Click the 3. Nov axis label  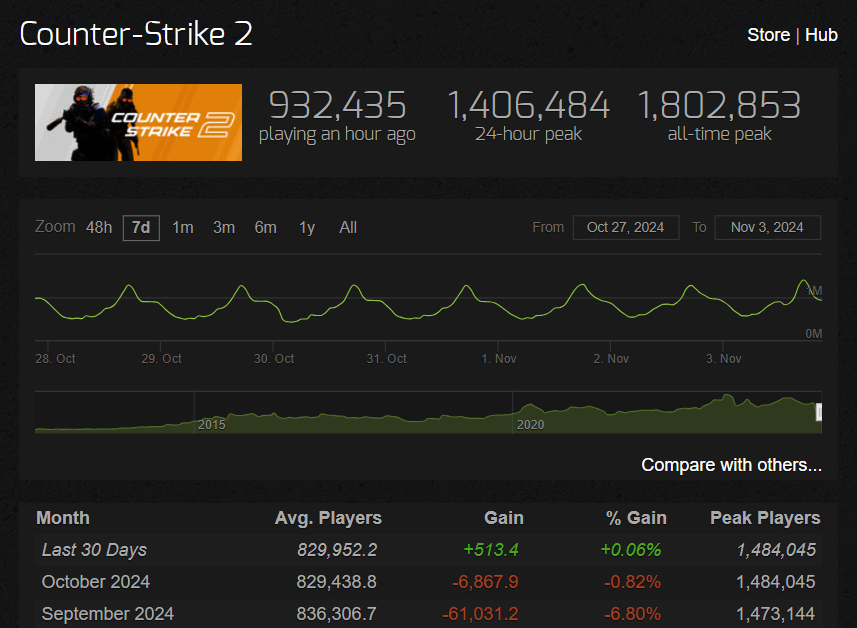tap(724, 359)
